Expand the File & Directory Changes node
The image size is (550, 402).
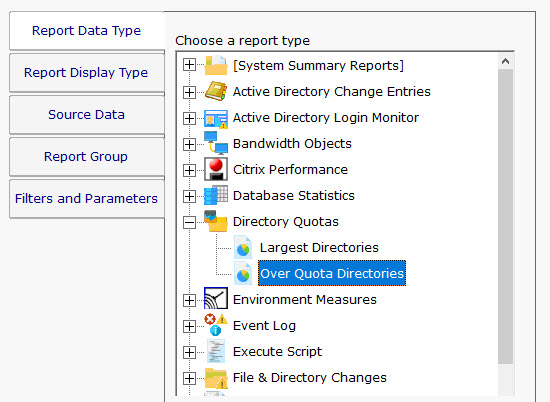[189, 378]
